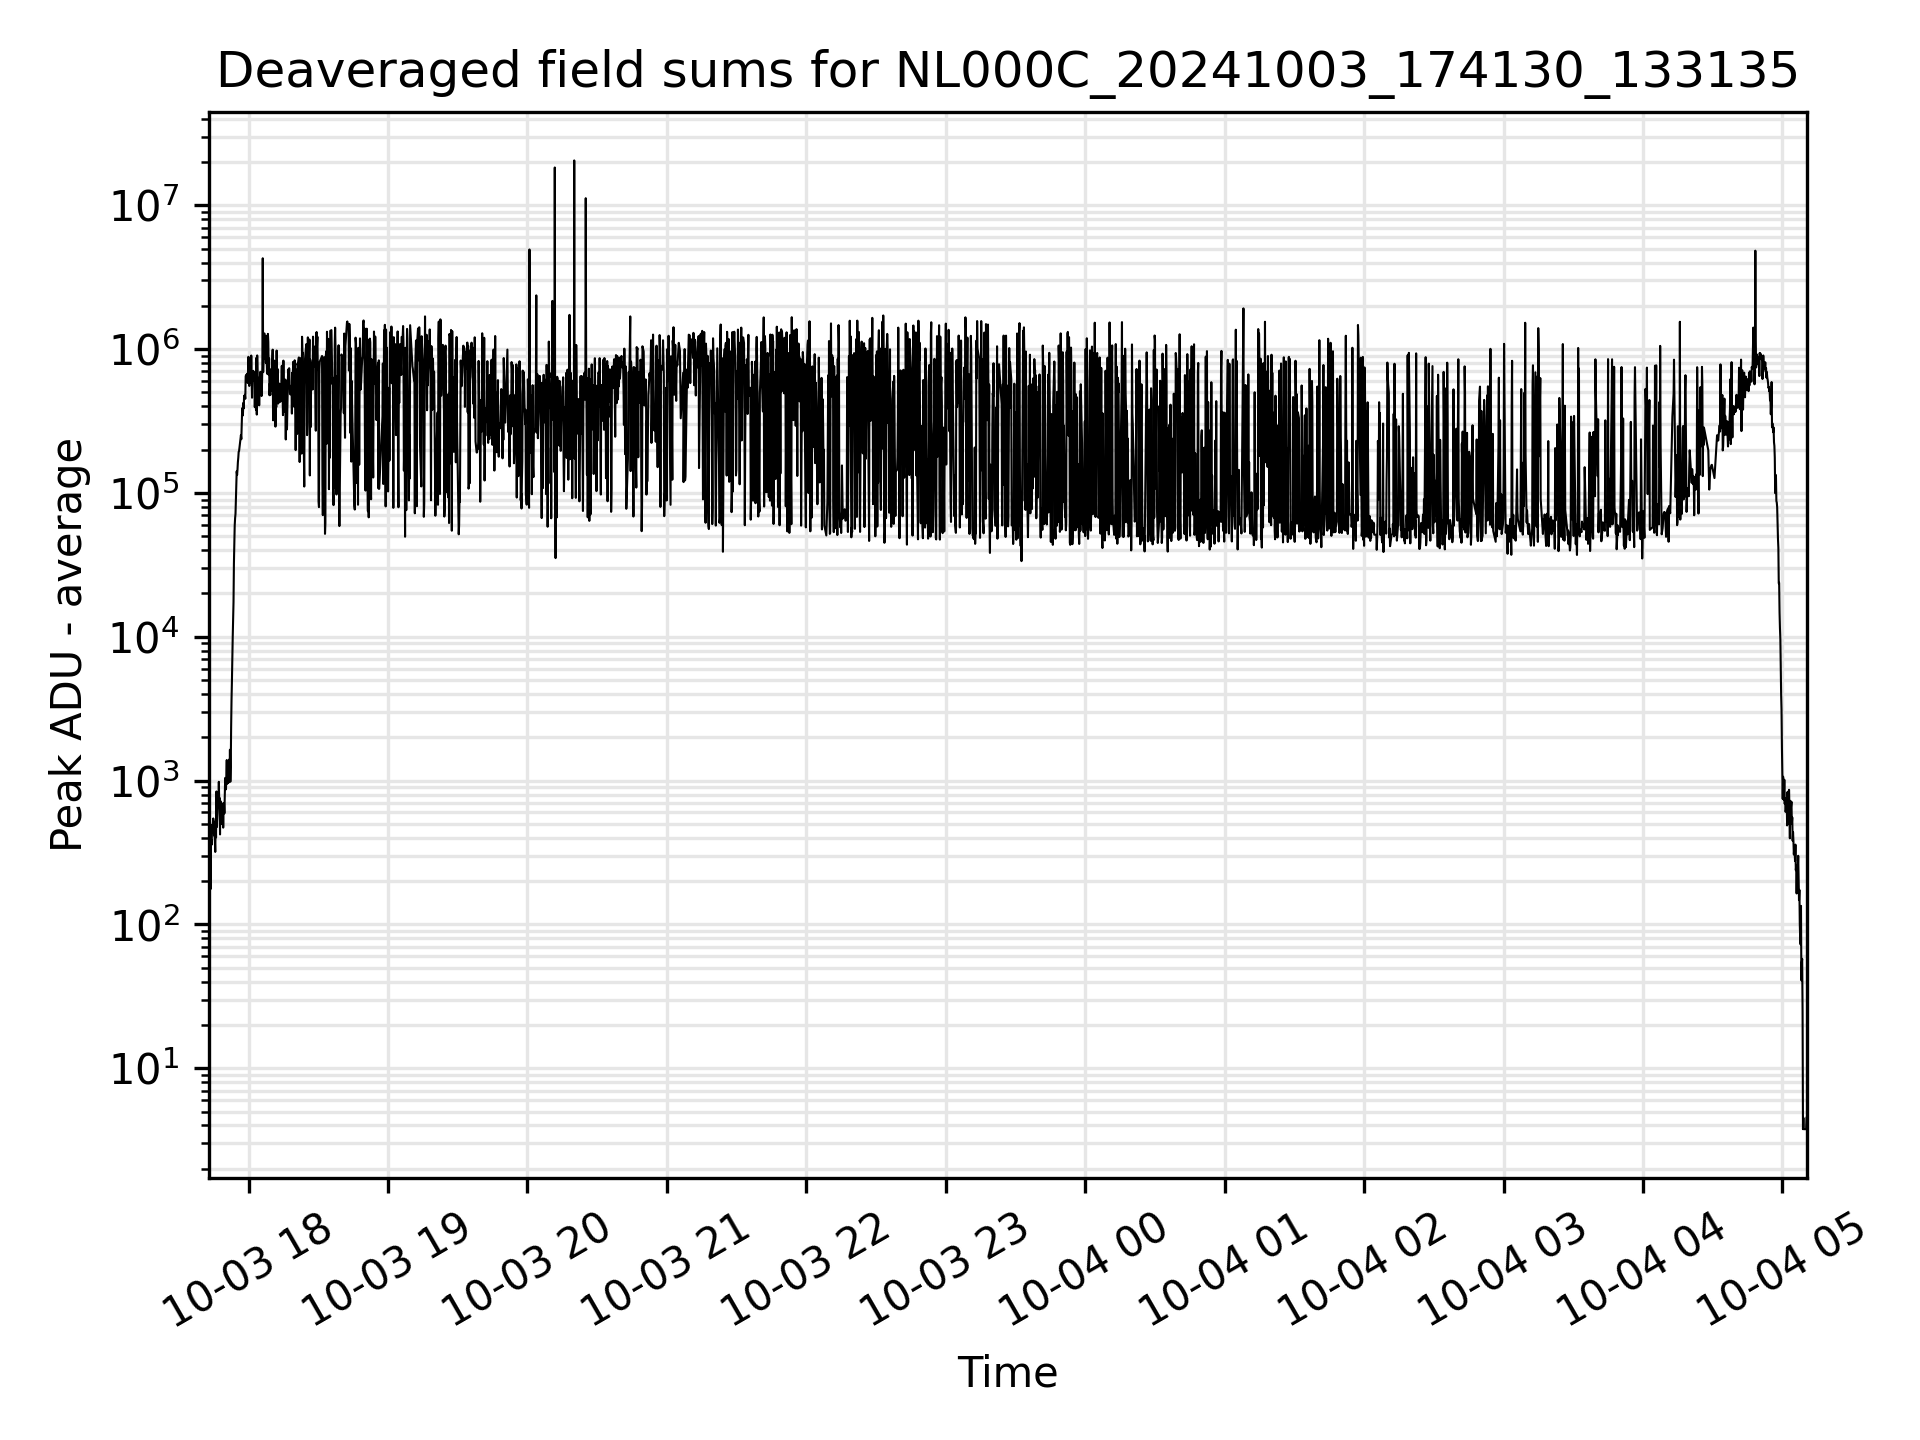Click the x-axis tick label '10-03 23'
The height and width of the screenshot is (1440, 1920).
click(x=945, y=1269)
